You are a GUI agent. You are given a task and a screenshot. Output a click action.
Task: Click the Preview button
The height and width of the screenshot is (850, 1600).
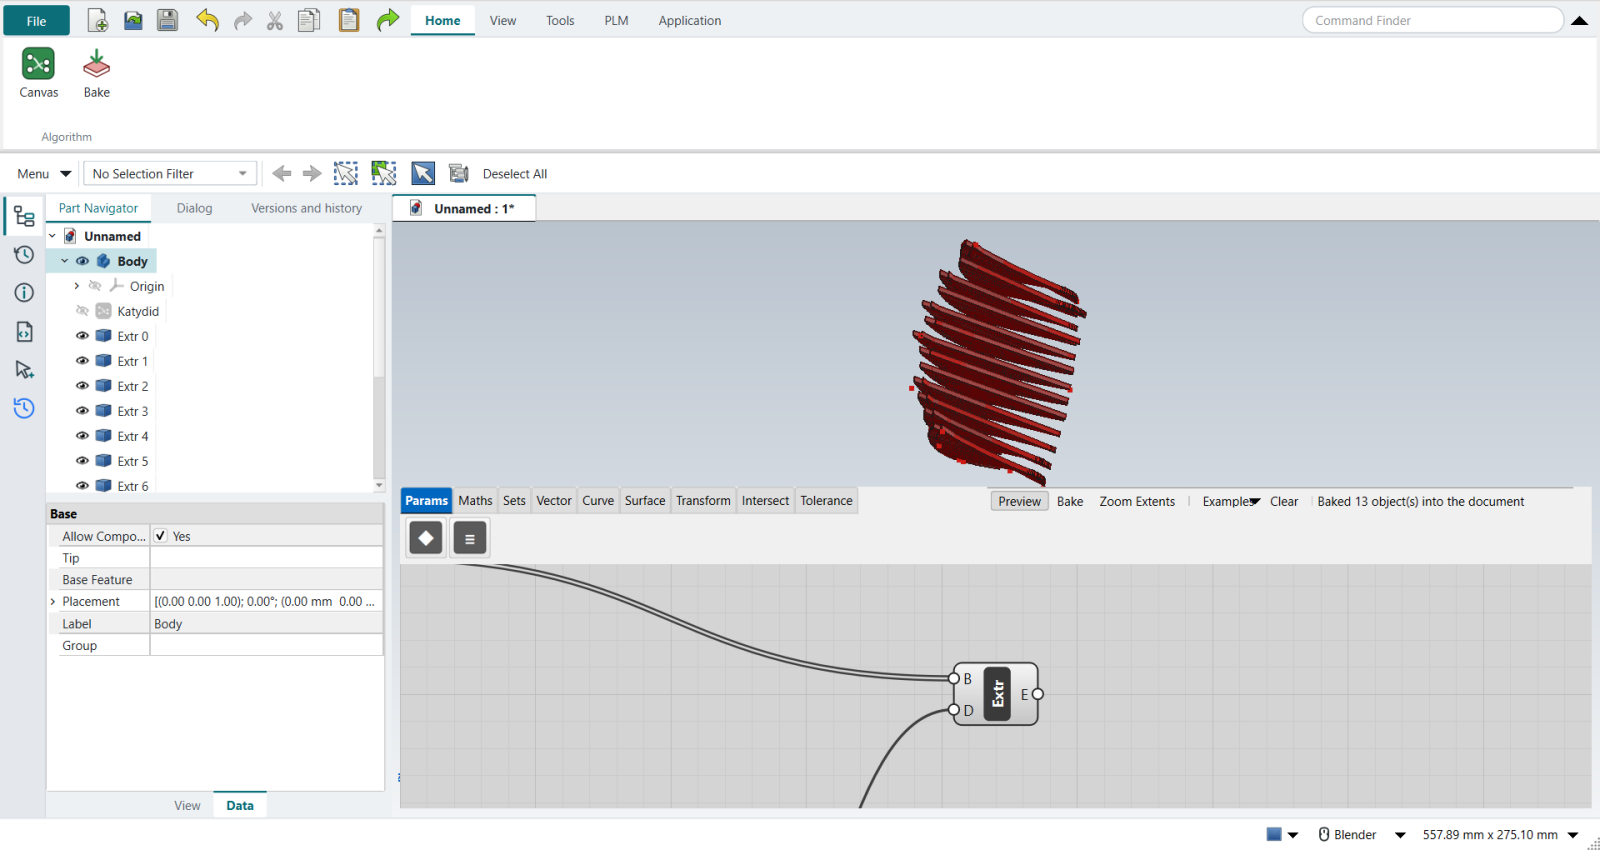click(1019, 502)
